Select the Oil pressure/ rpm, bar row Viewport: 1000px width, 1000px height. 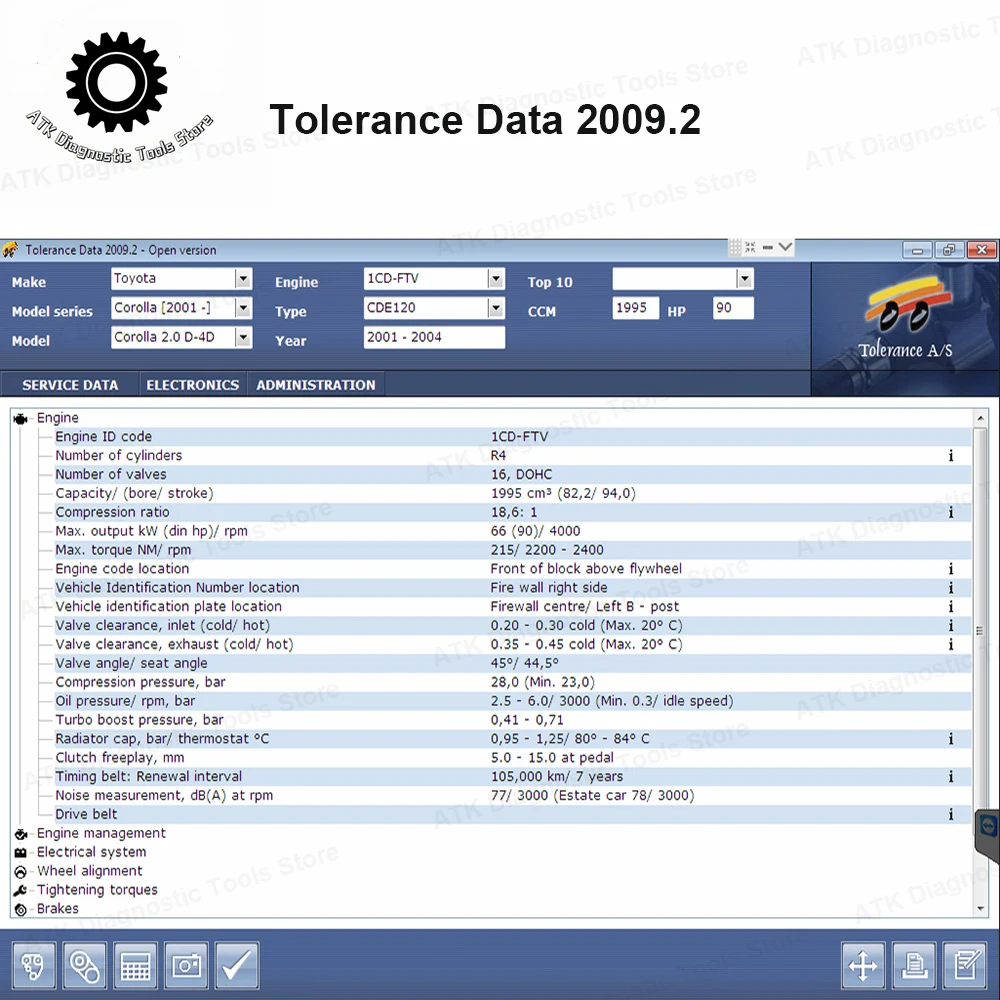click(513, 701)
